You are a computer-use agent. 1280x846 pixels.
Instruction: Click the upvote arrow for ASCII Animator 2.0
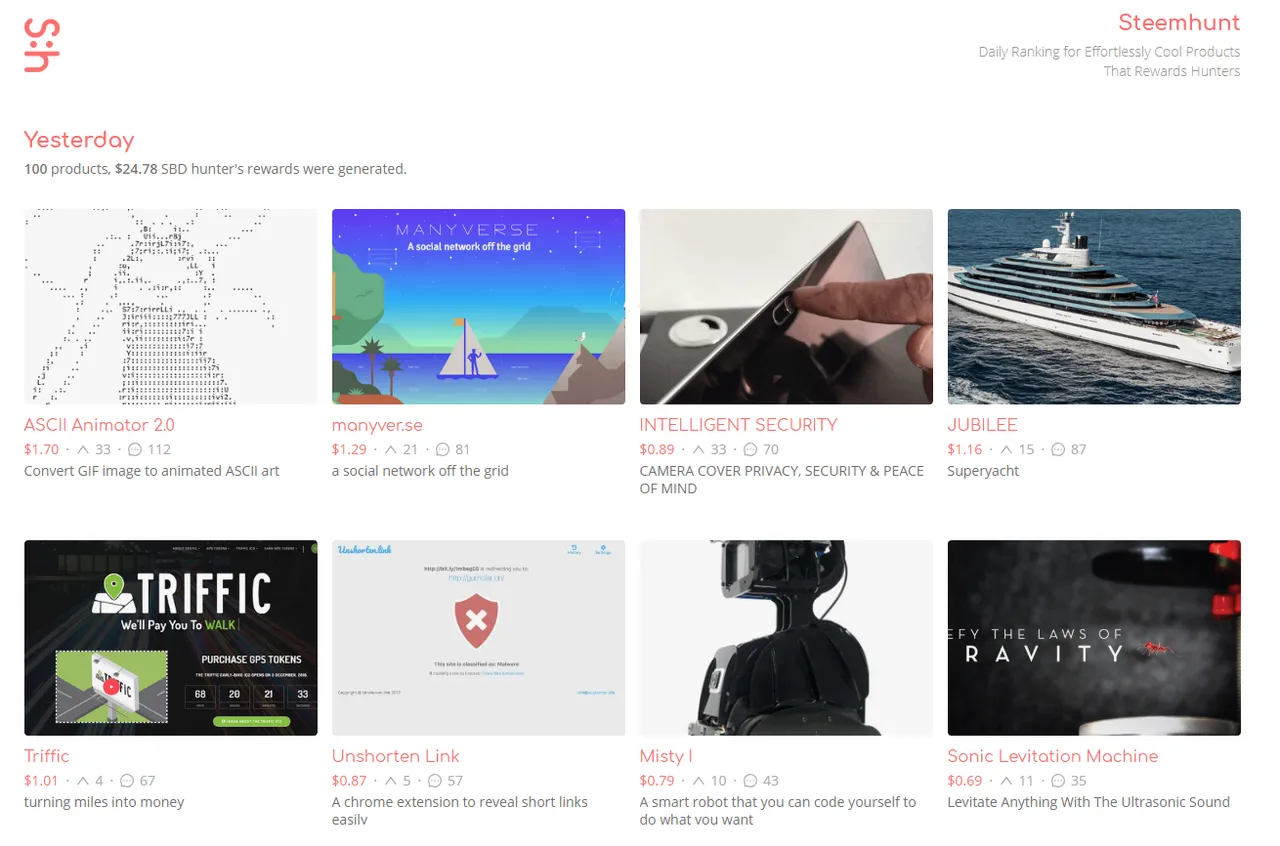point(83,450)
